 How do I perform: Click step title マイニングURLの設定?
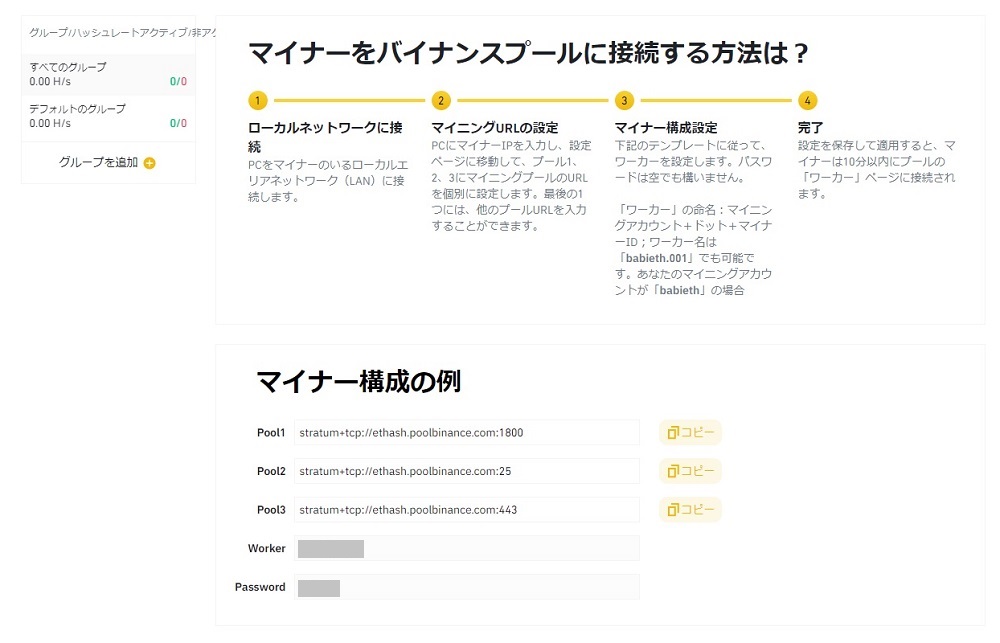pos(495,128)
